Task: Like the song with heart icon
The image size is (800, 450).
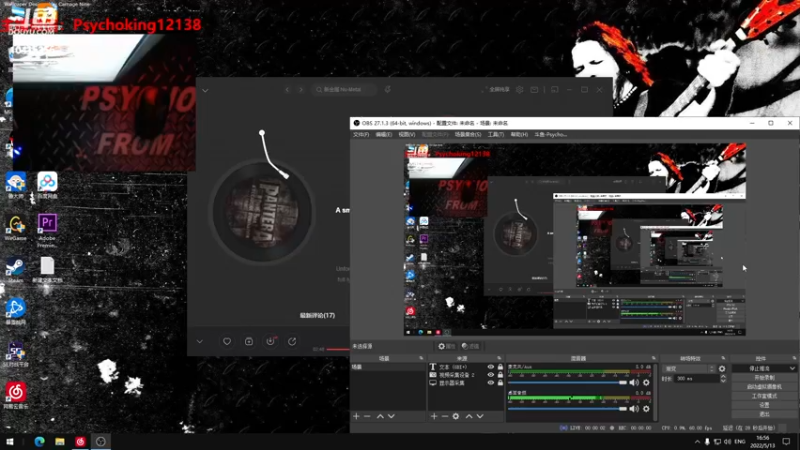Action: click(227, 341)
